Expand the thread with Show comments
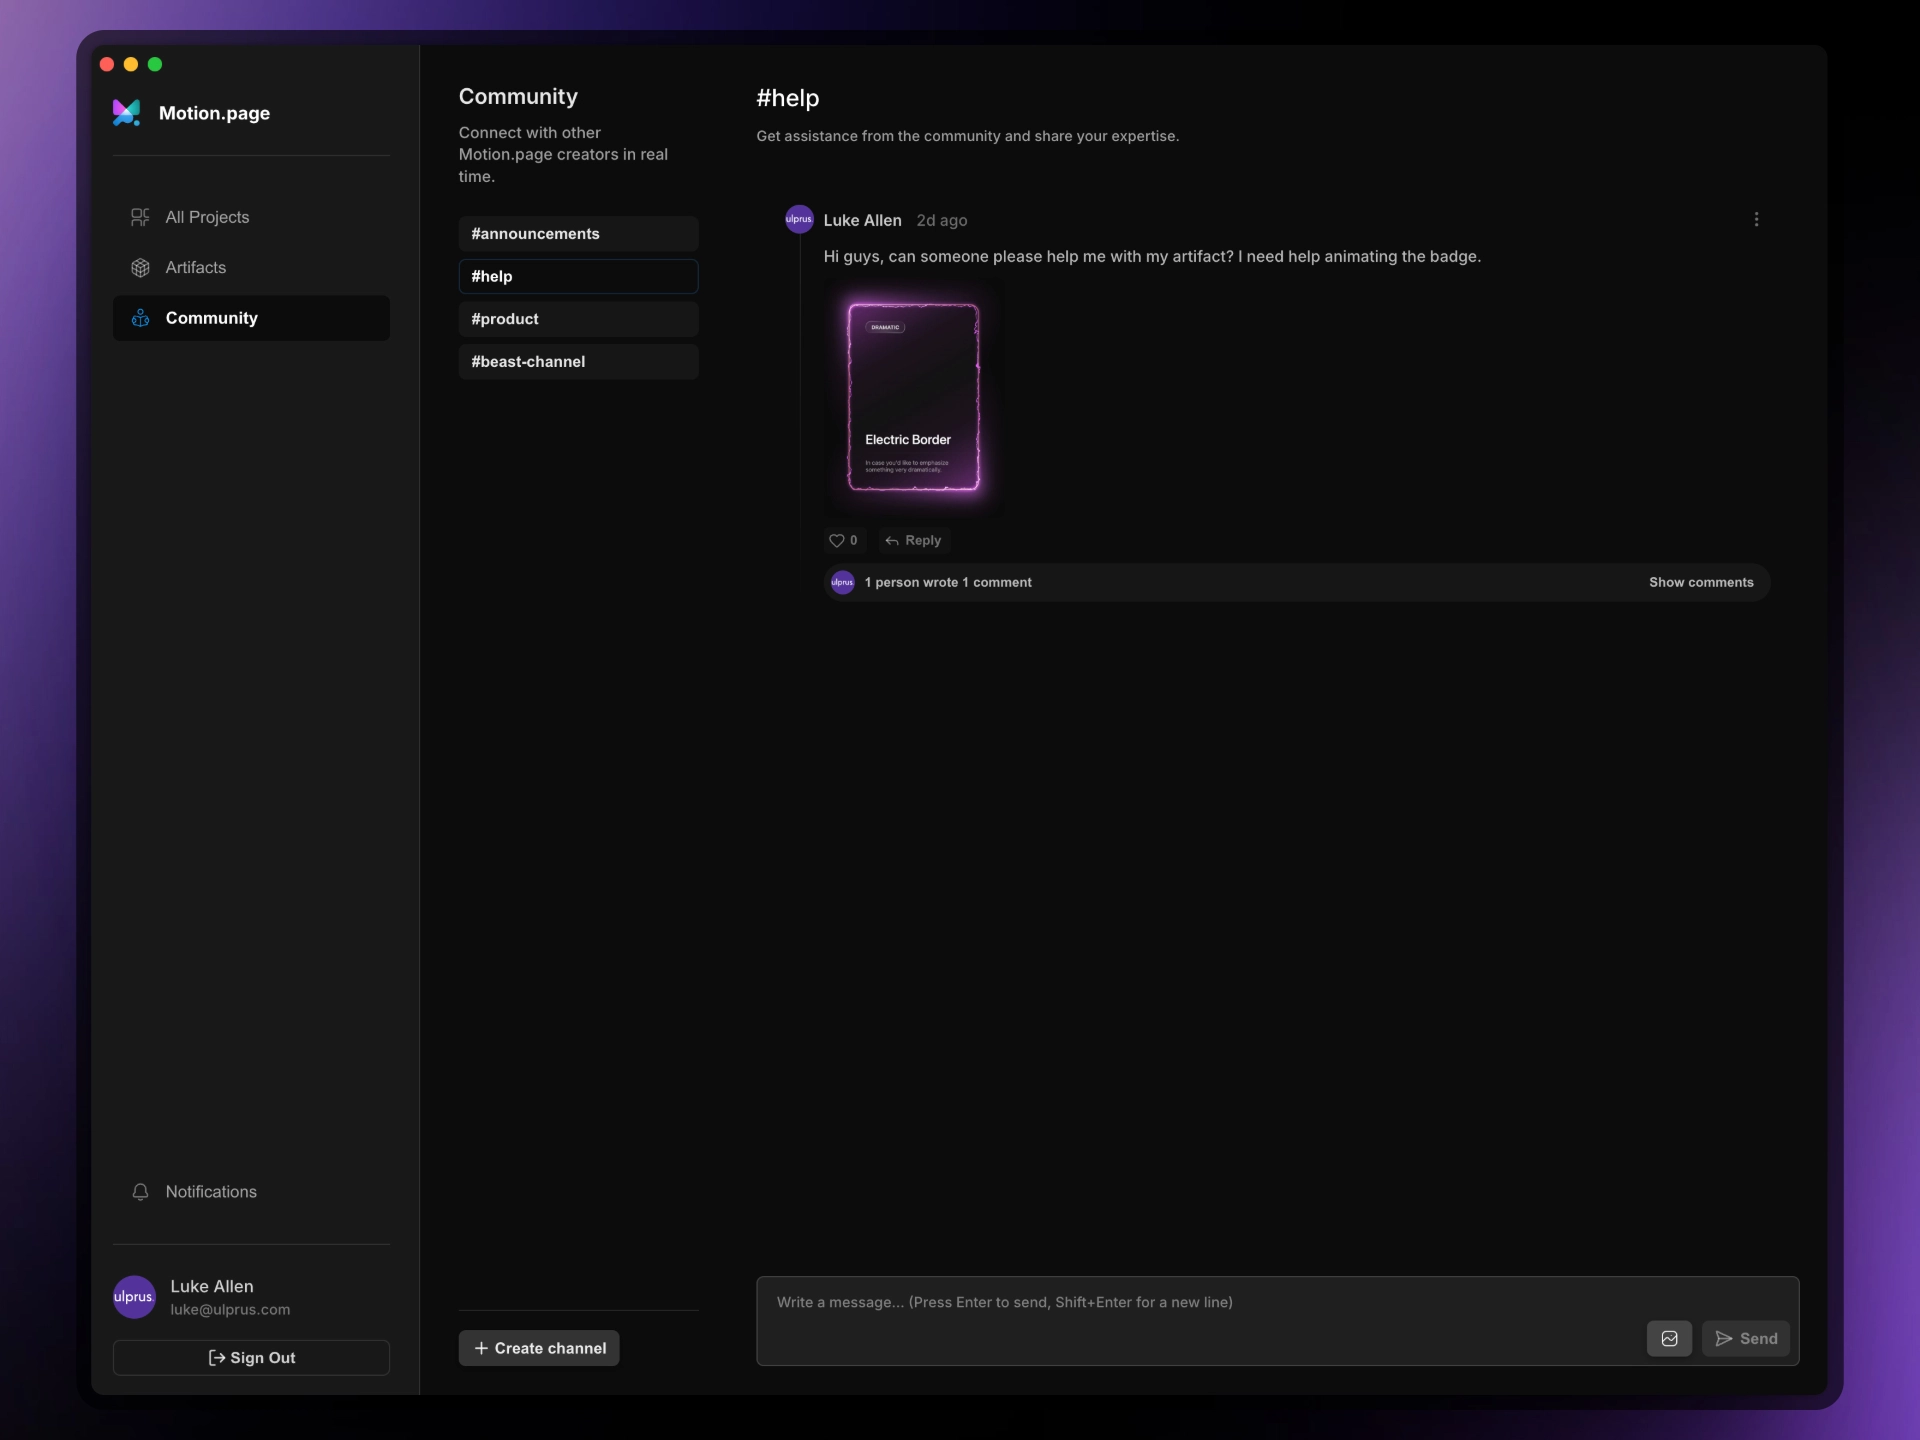The width and height of the screenshot is (1920, 1440). (x=1700, y=583)
